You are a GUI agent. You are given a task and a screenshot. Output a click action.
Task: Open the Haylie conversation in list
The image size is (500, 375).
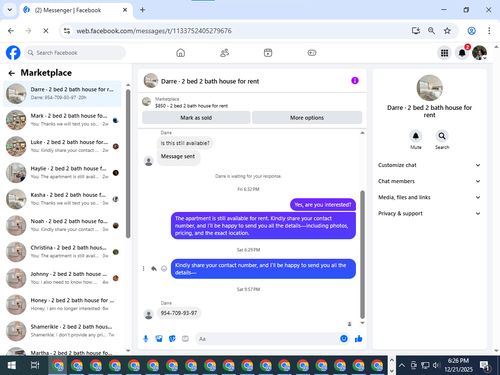pos(62,173)
